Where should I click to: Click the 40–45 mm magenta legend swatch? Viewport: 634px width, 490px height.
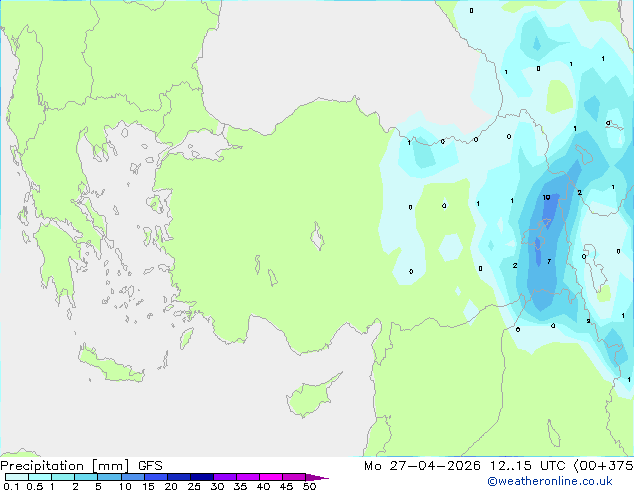pos(271,477)
